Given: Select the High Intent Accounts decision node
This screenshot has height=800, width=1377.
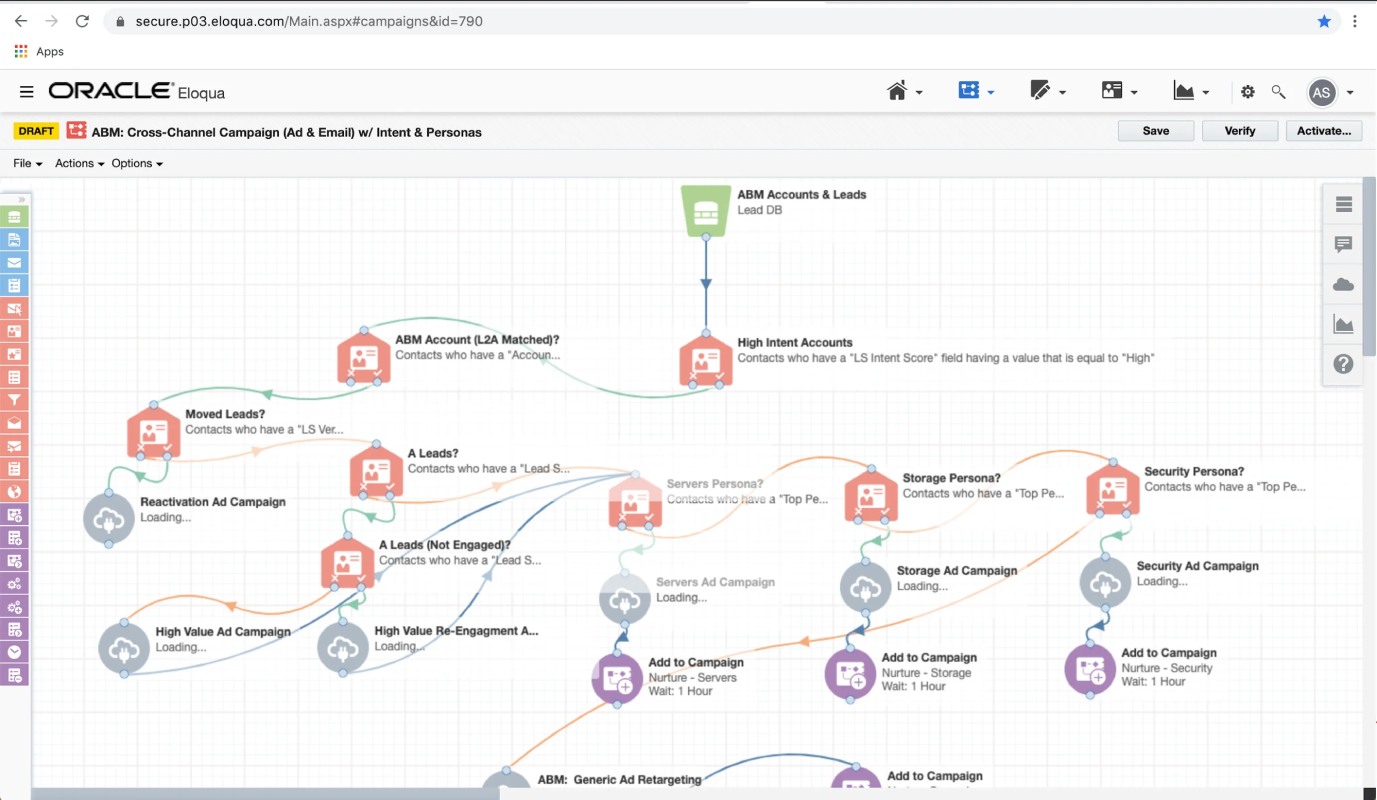Looking at the screenshot, I should (706, 361).
